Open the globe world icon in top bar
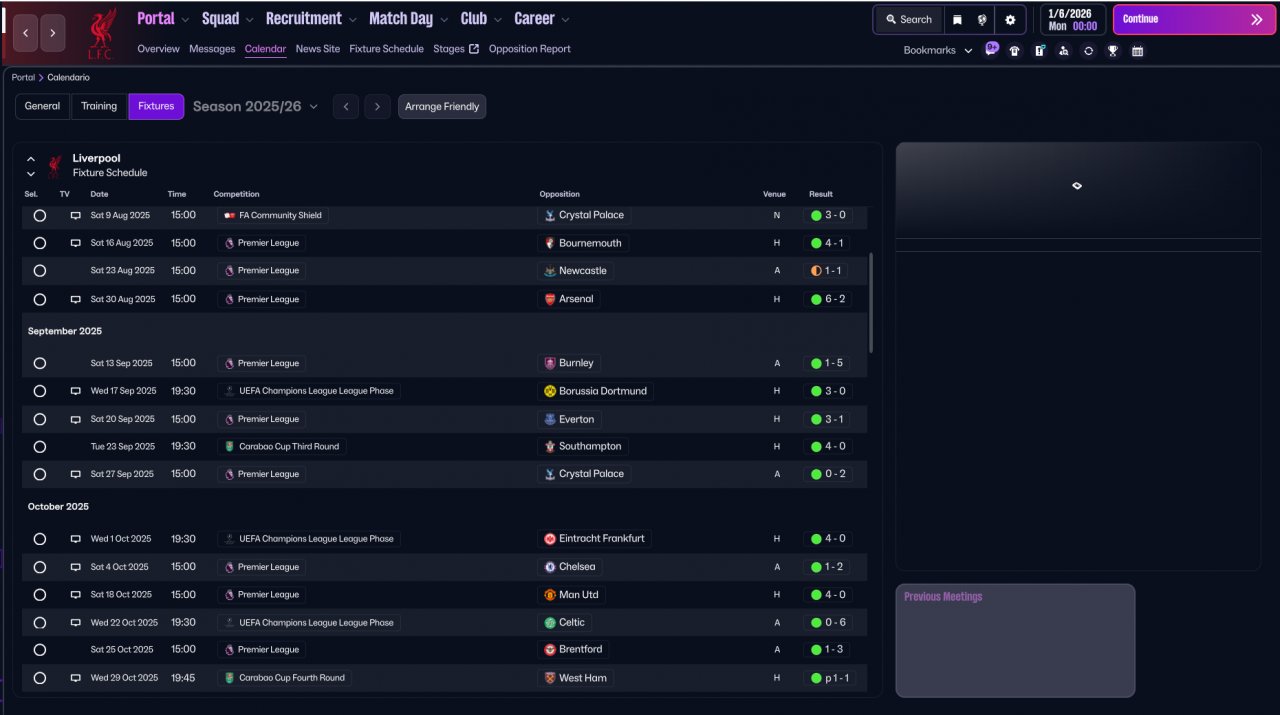1280x715 pixels. 982,19
